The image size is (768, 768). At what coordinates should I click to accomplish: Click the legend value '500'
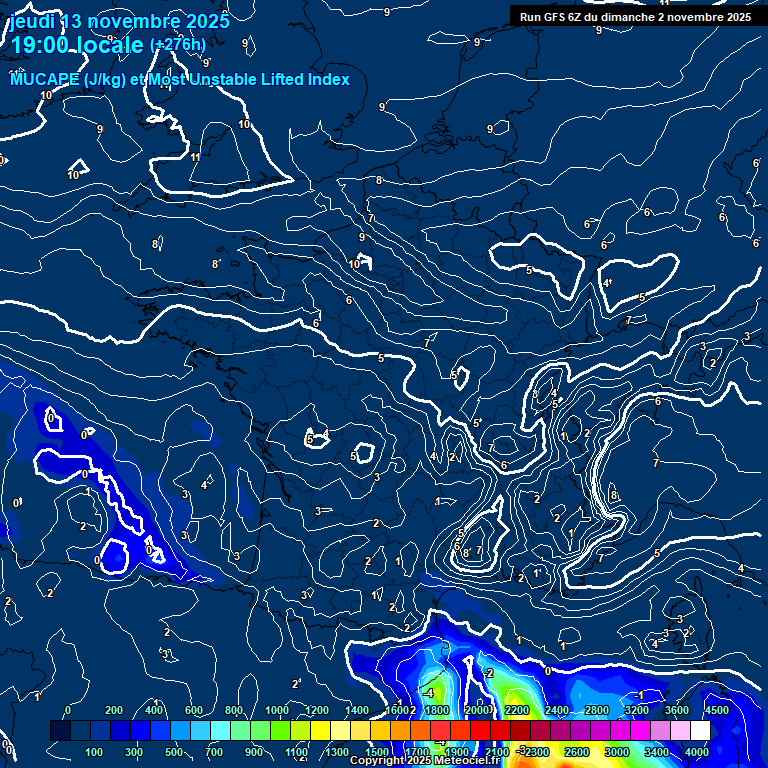click(x=173, y=752)
